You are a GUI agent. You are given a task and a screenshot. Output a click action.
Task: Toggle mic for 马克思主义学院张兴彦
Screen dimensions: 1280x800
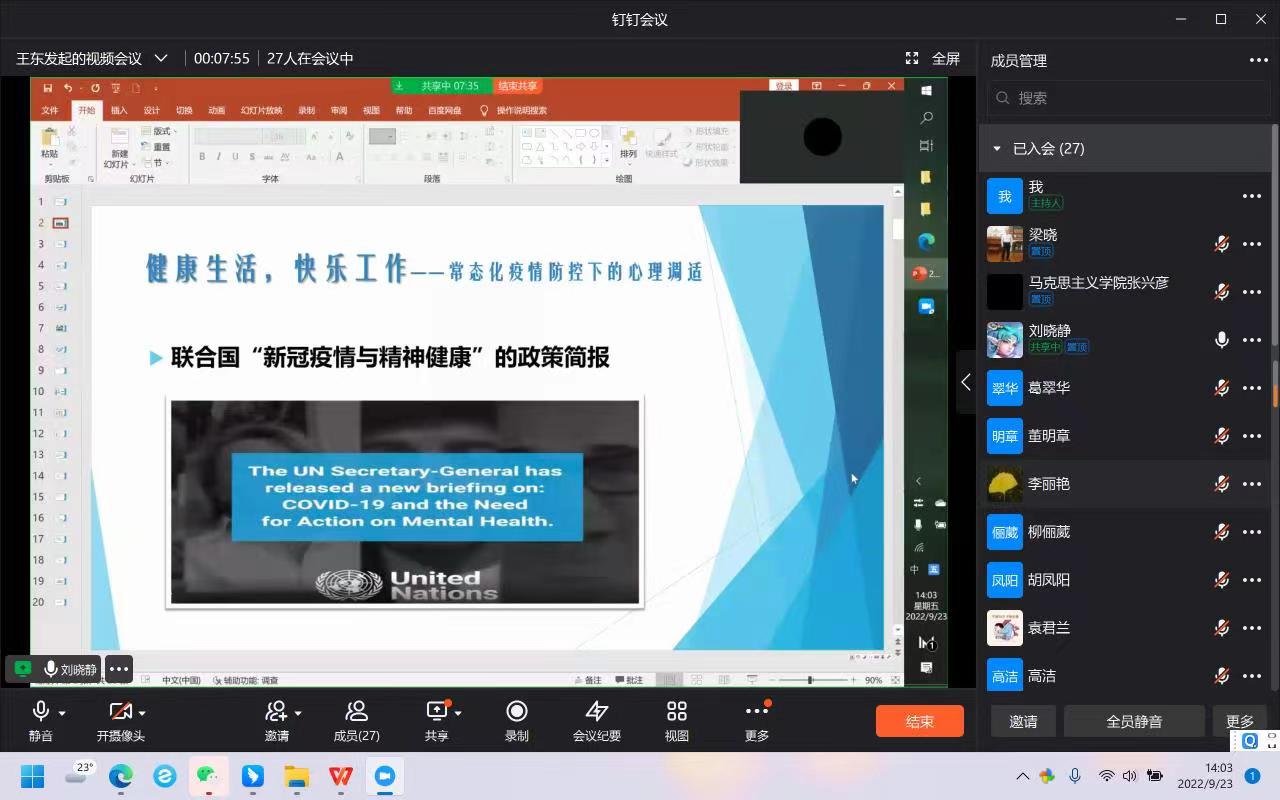(x=1222, y=292)
